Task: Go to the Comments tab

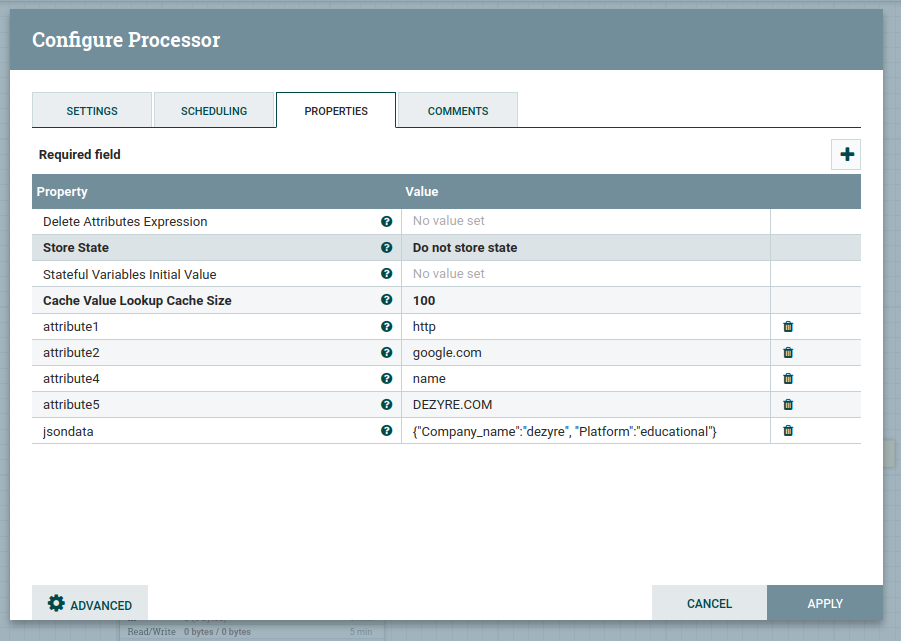Action: (x=458, y=111)
